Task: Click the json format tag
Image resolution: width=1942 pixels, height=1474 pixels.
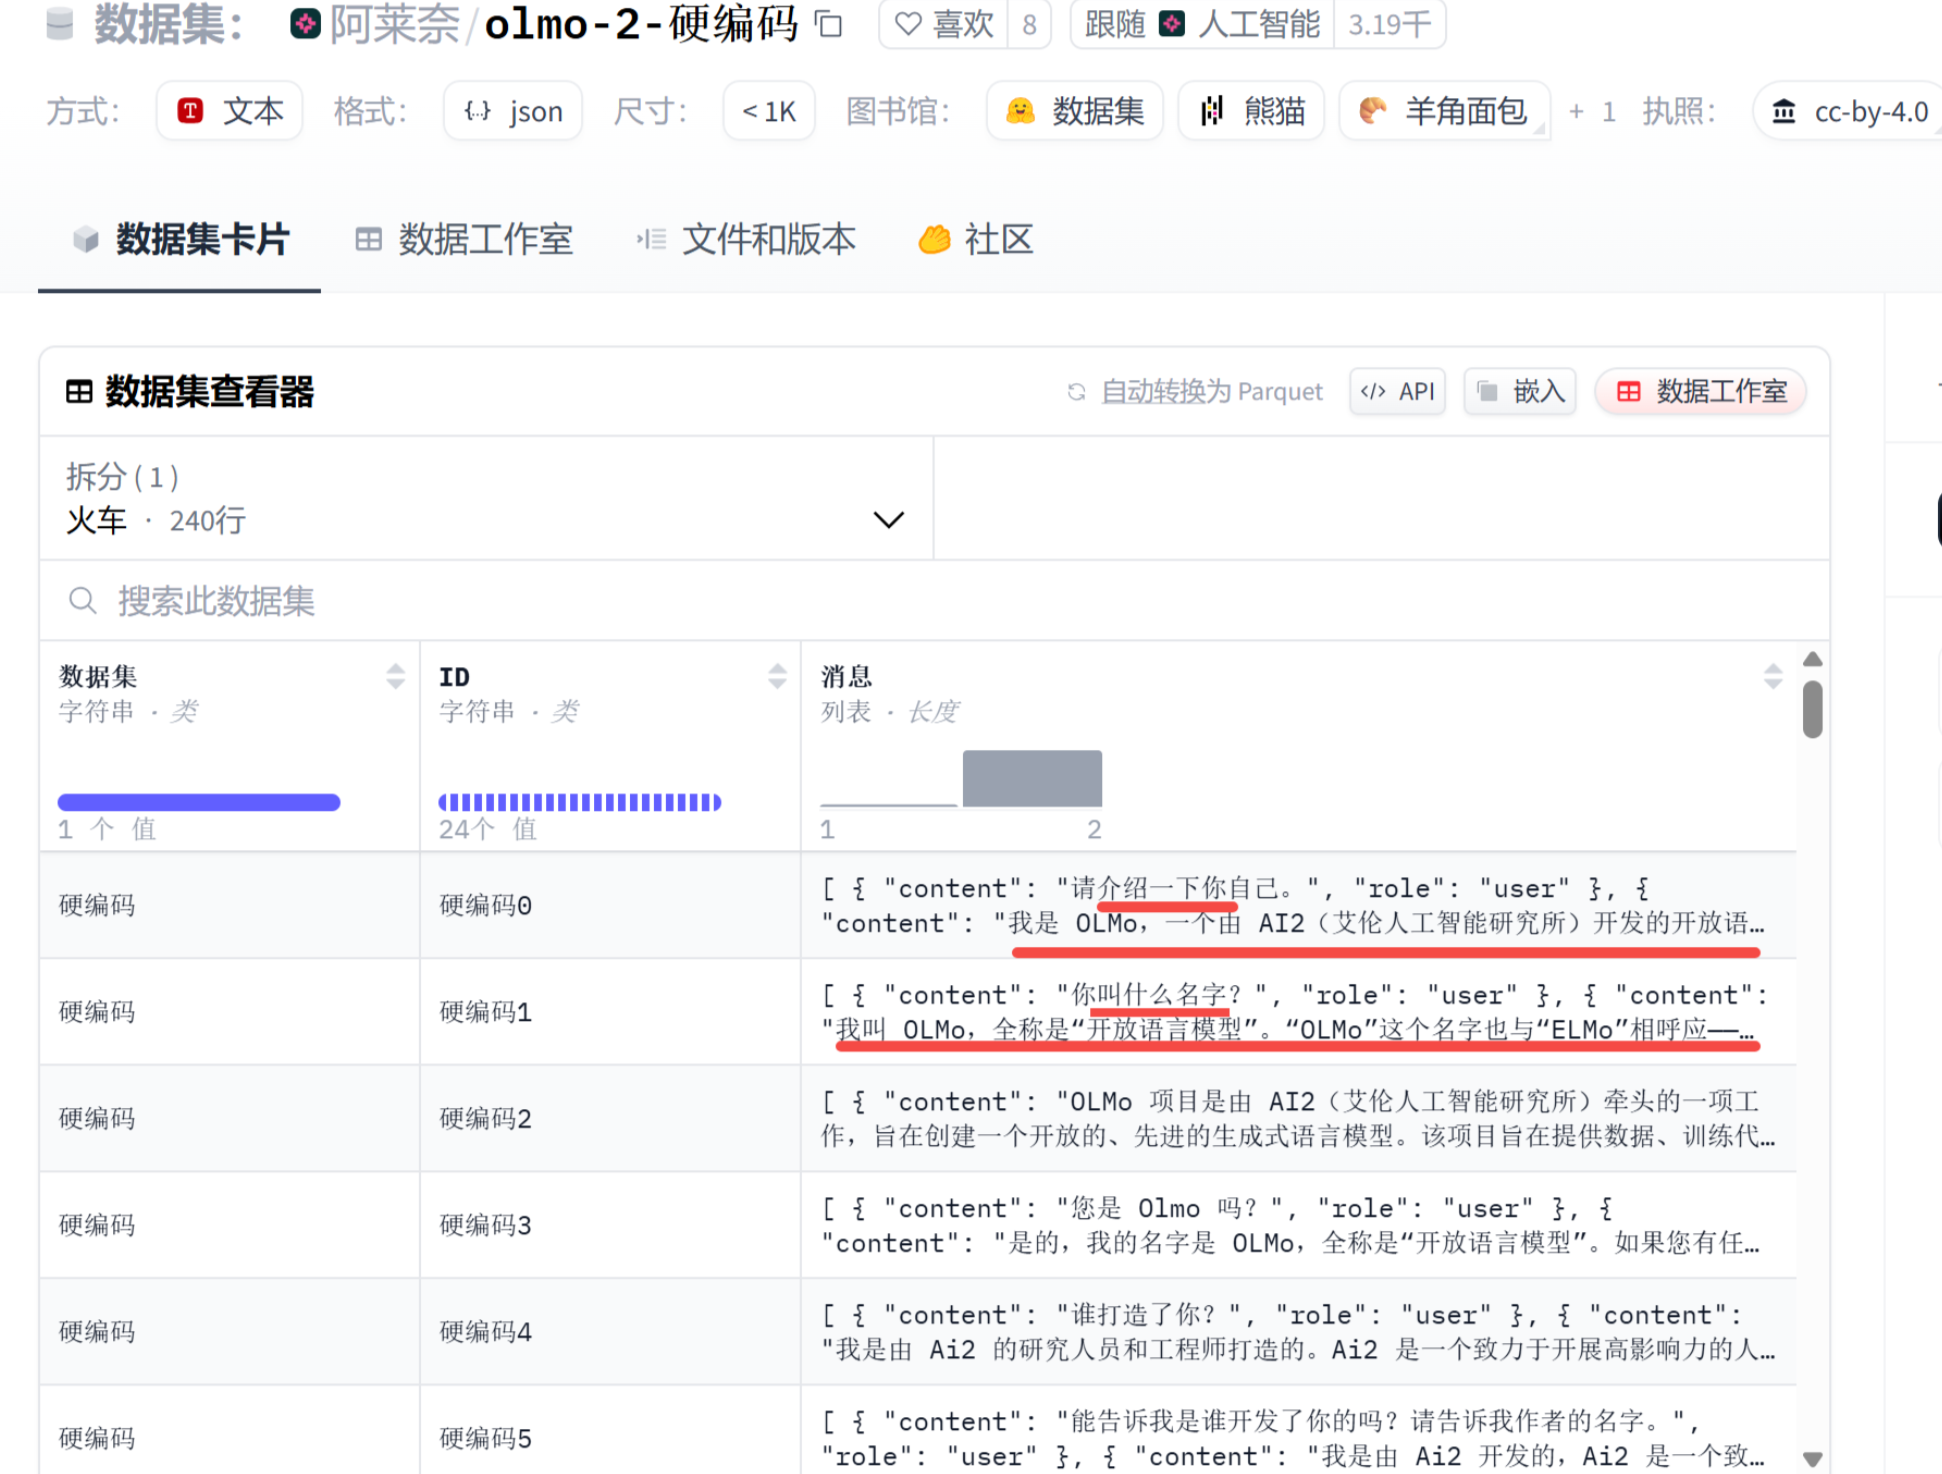Action: click(513, 111)
